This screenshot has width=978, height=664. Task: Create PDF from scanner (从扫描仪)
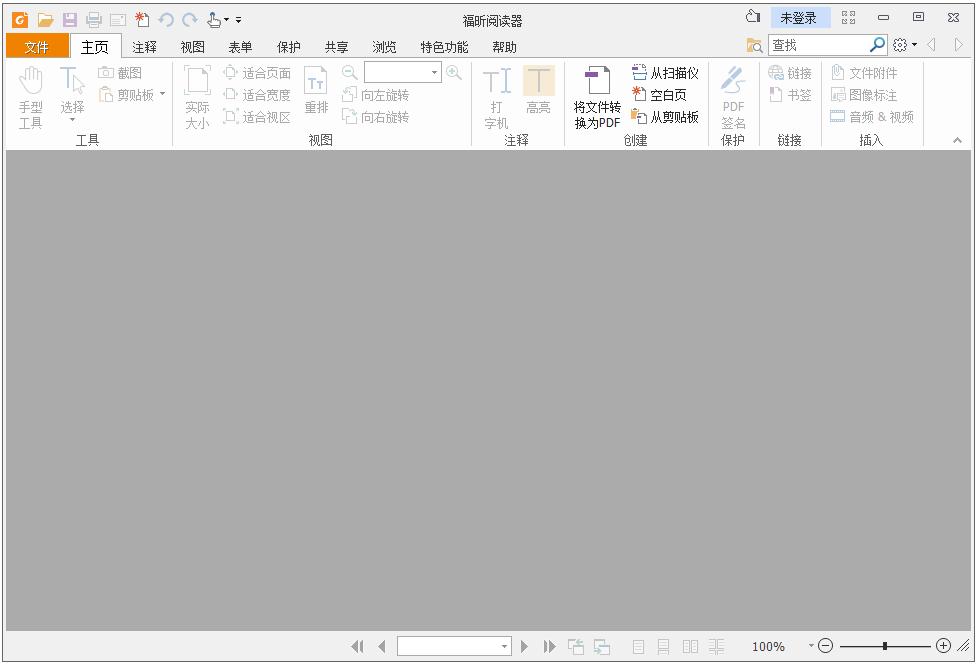(x=665, y=71)
